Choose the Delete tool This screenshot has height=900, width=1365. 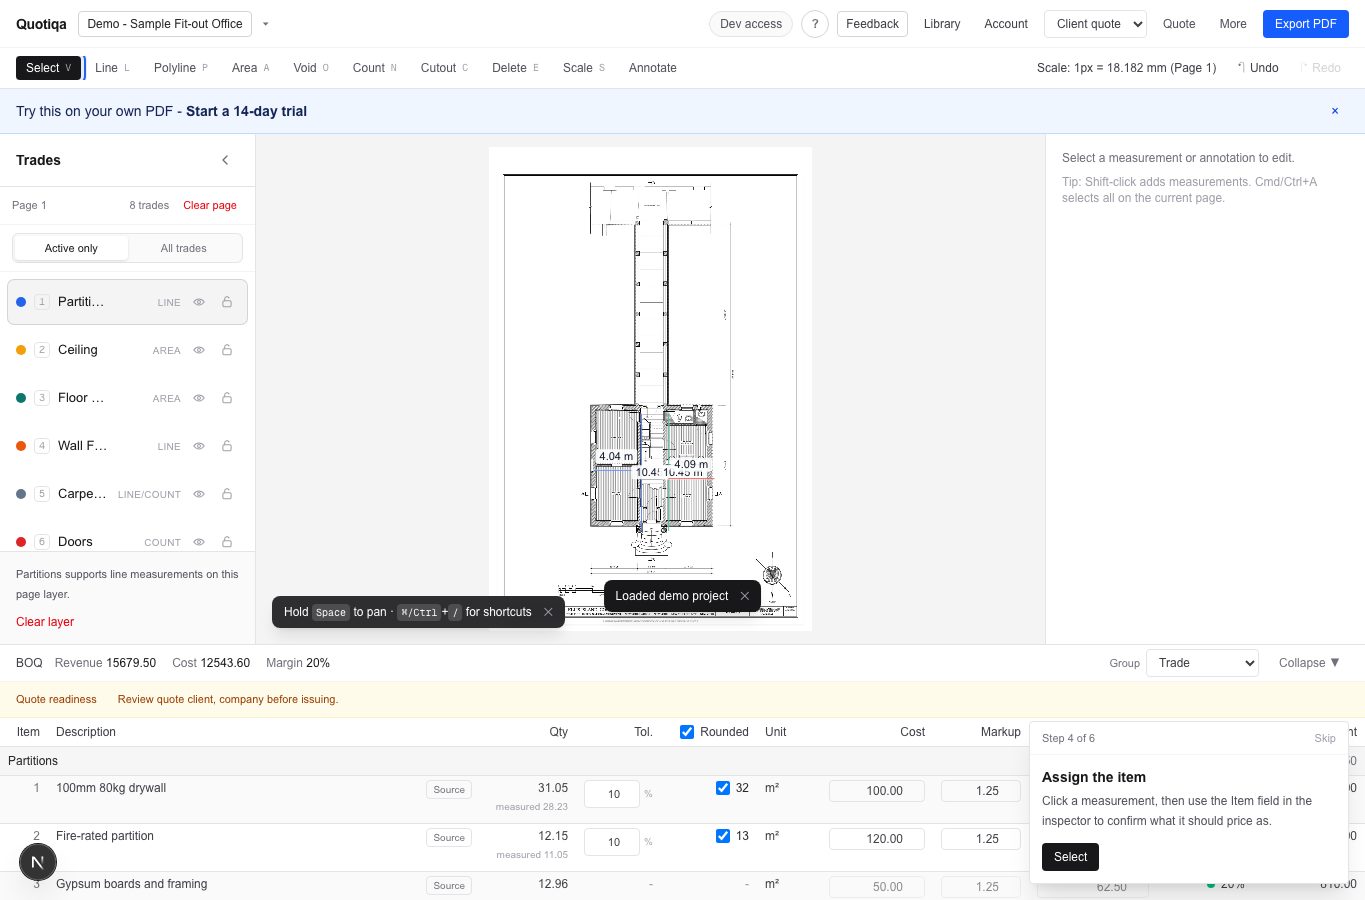pyautogui.click(x=515, y=68)
